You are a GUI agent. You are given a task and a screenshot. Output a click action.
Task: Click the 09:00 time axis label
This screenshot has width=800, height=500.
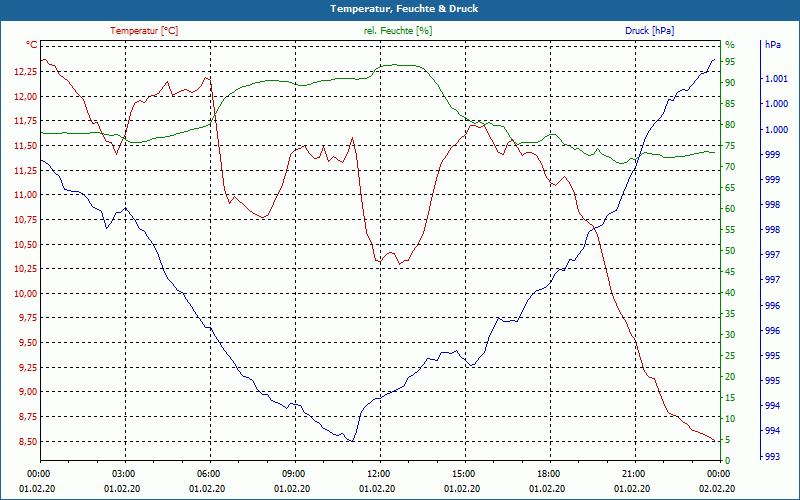(295, 474)
